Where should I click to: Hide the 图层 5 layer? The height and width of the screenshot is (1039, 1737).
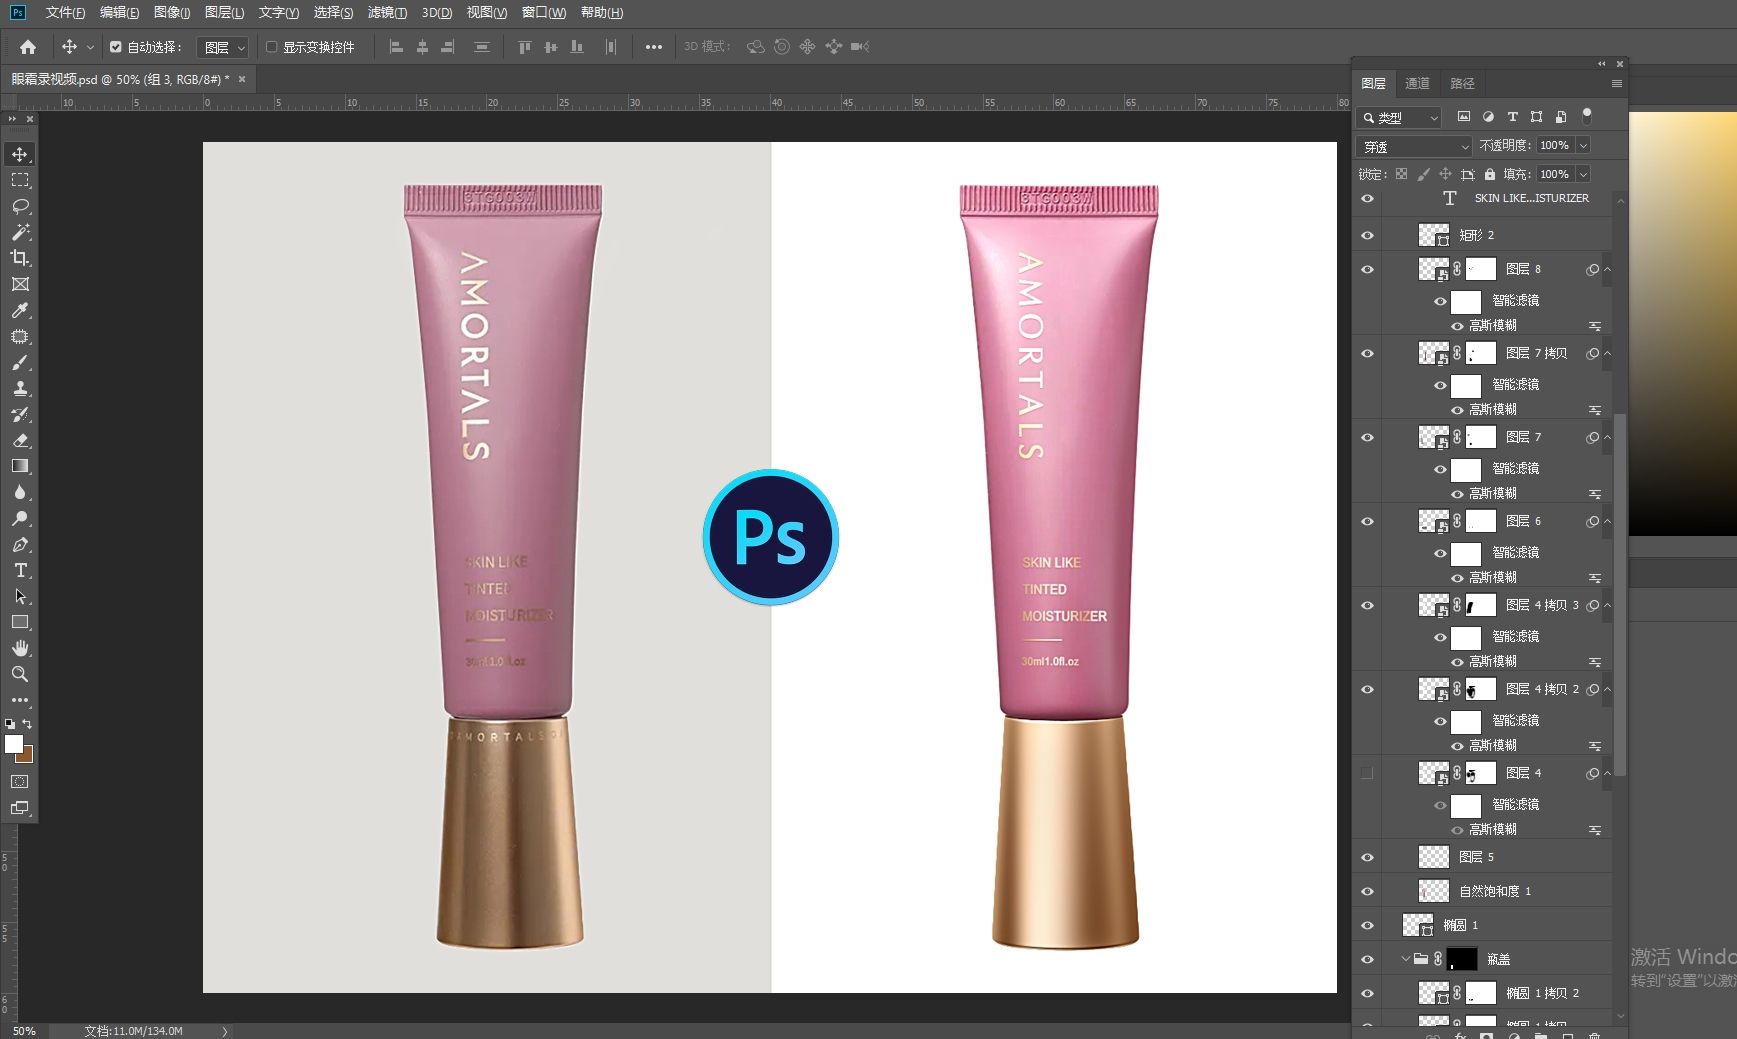click(1367, 857)
